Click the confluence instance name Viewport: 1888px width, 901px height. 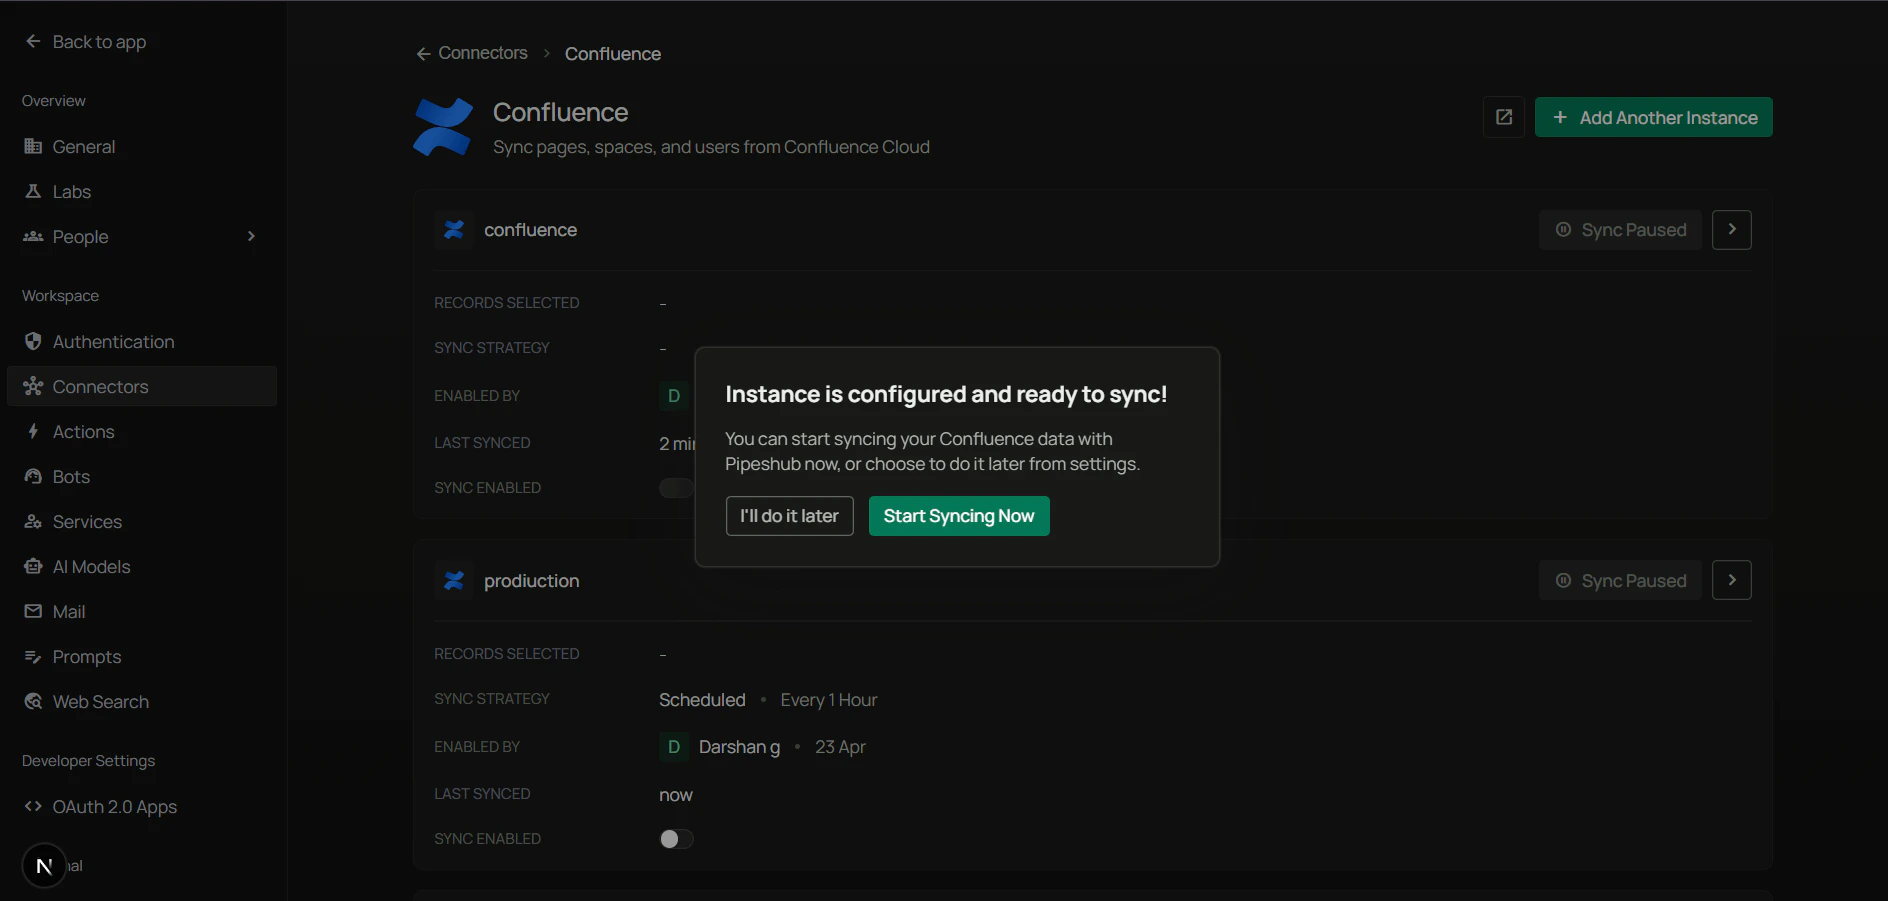(530, 230)
